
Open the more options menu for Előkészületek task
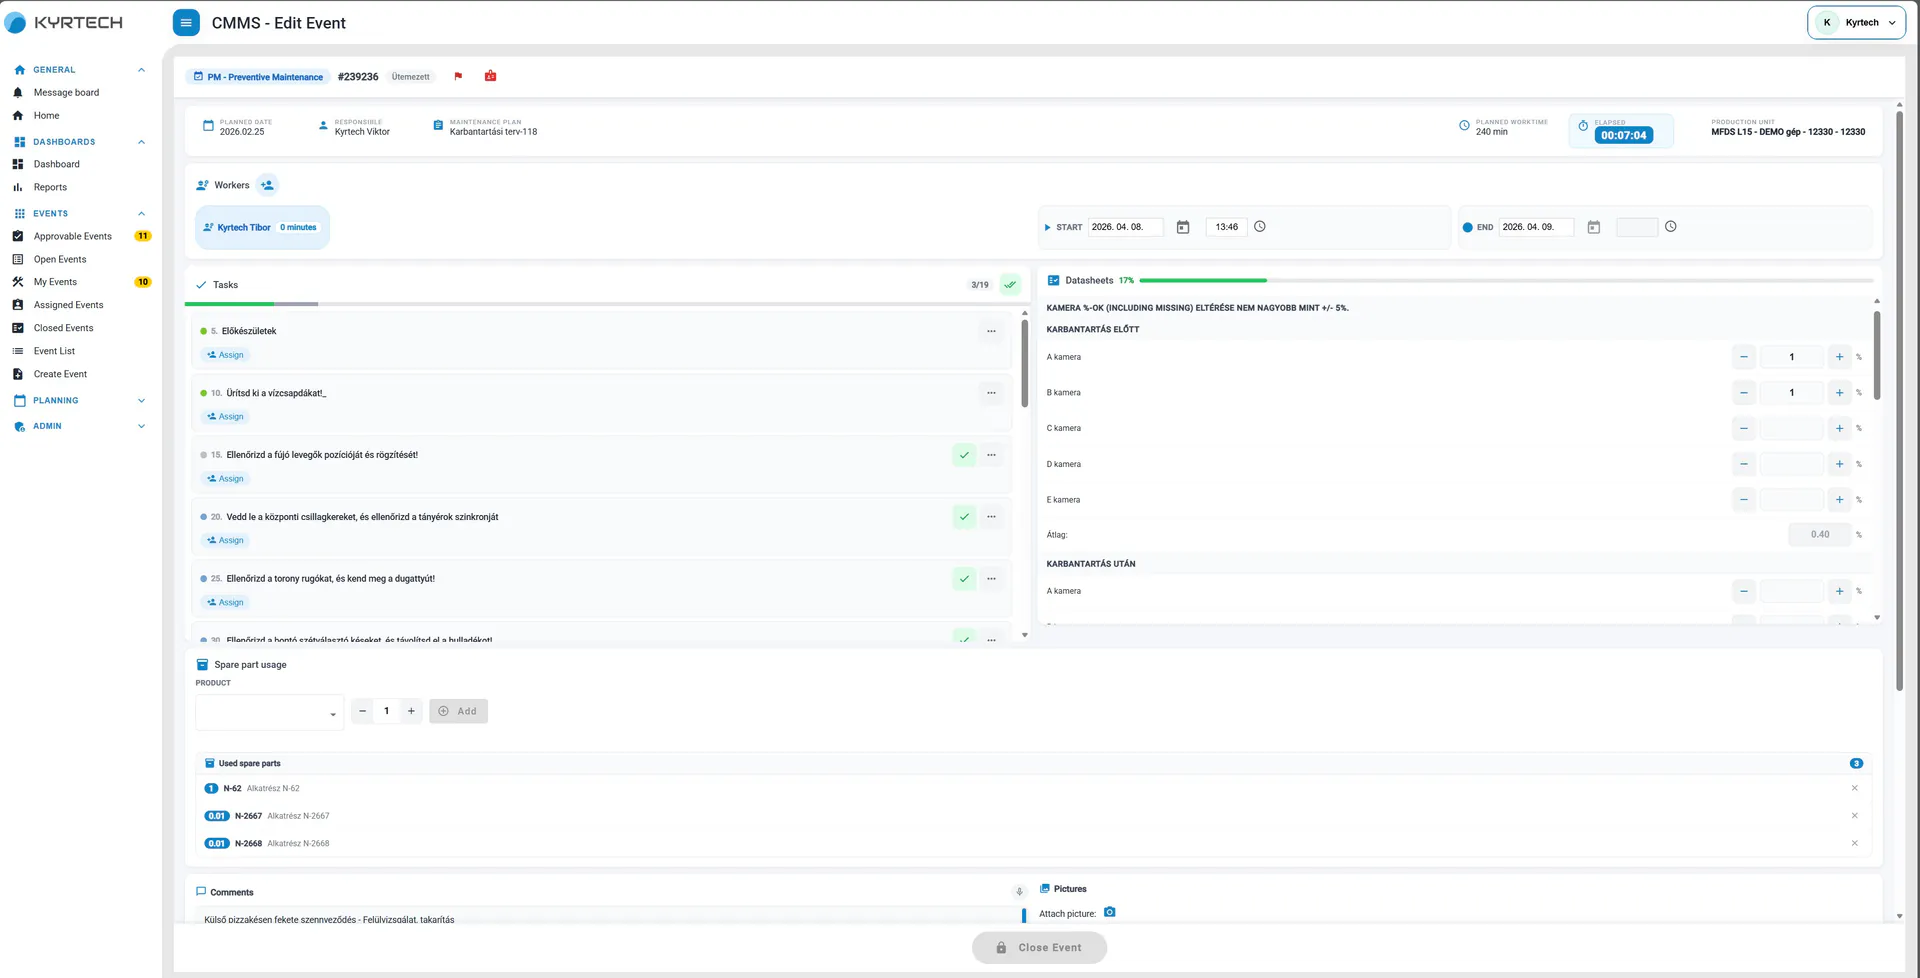coord(991,331)
